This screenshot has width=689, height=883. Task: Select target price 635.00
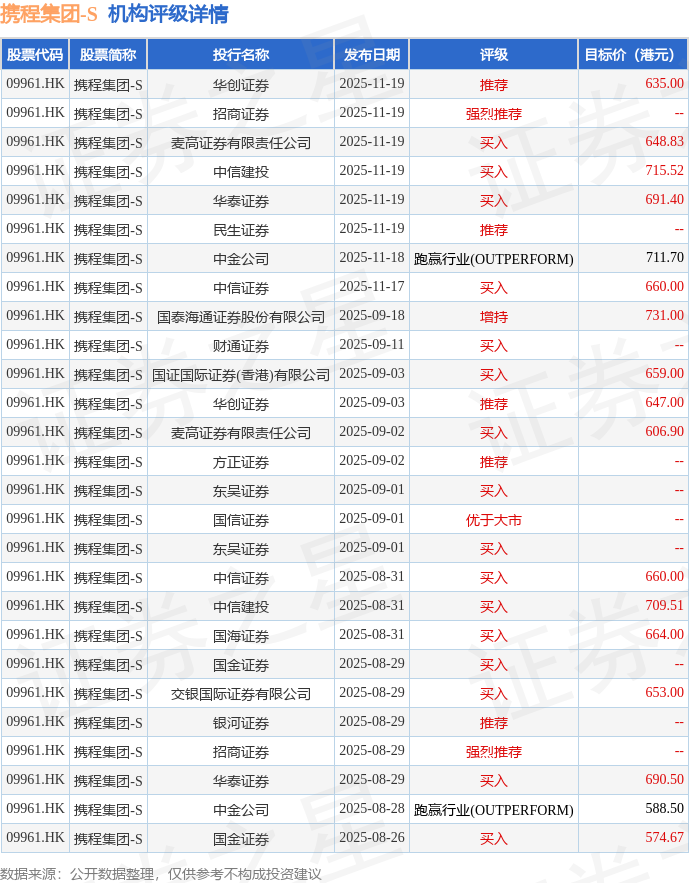coord(664,83)
